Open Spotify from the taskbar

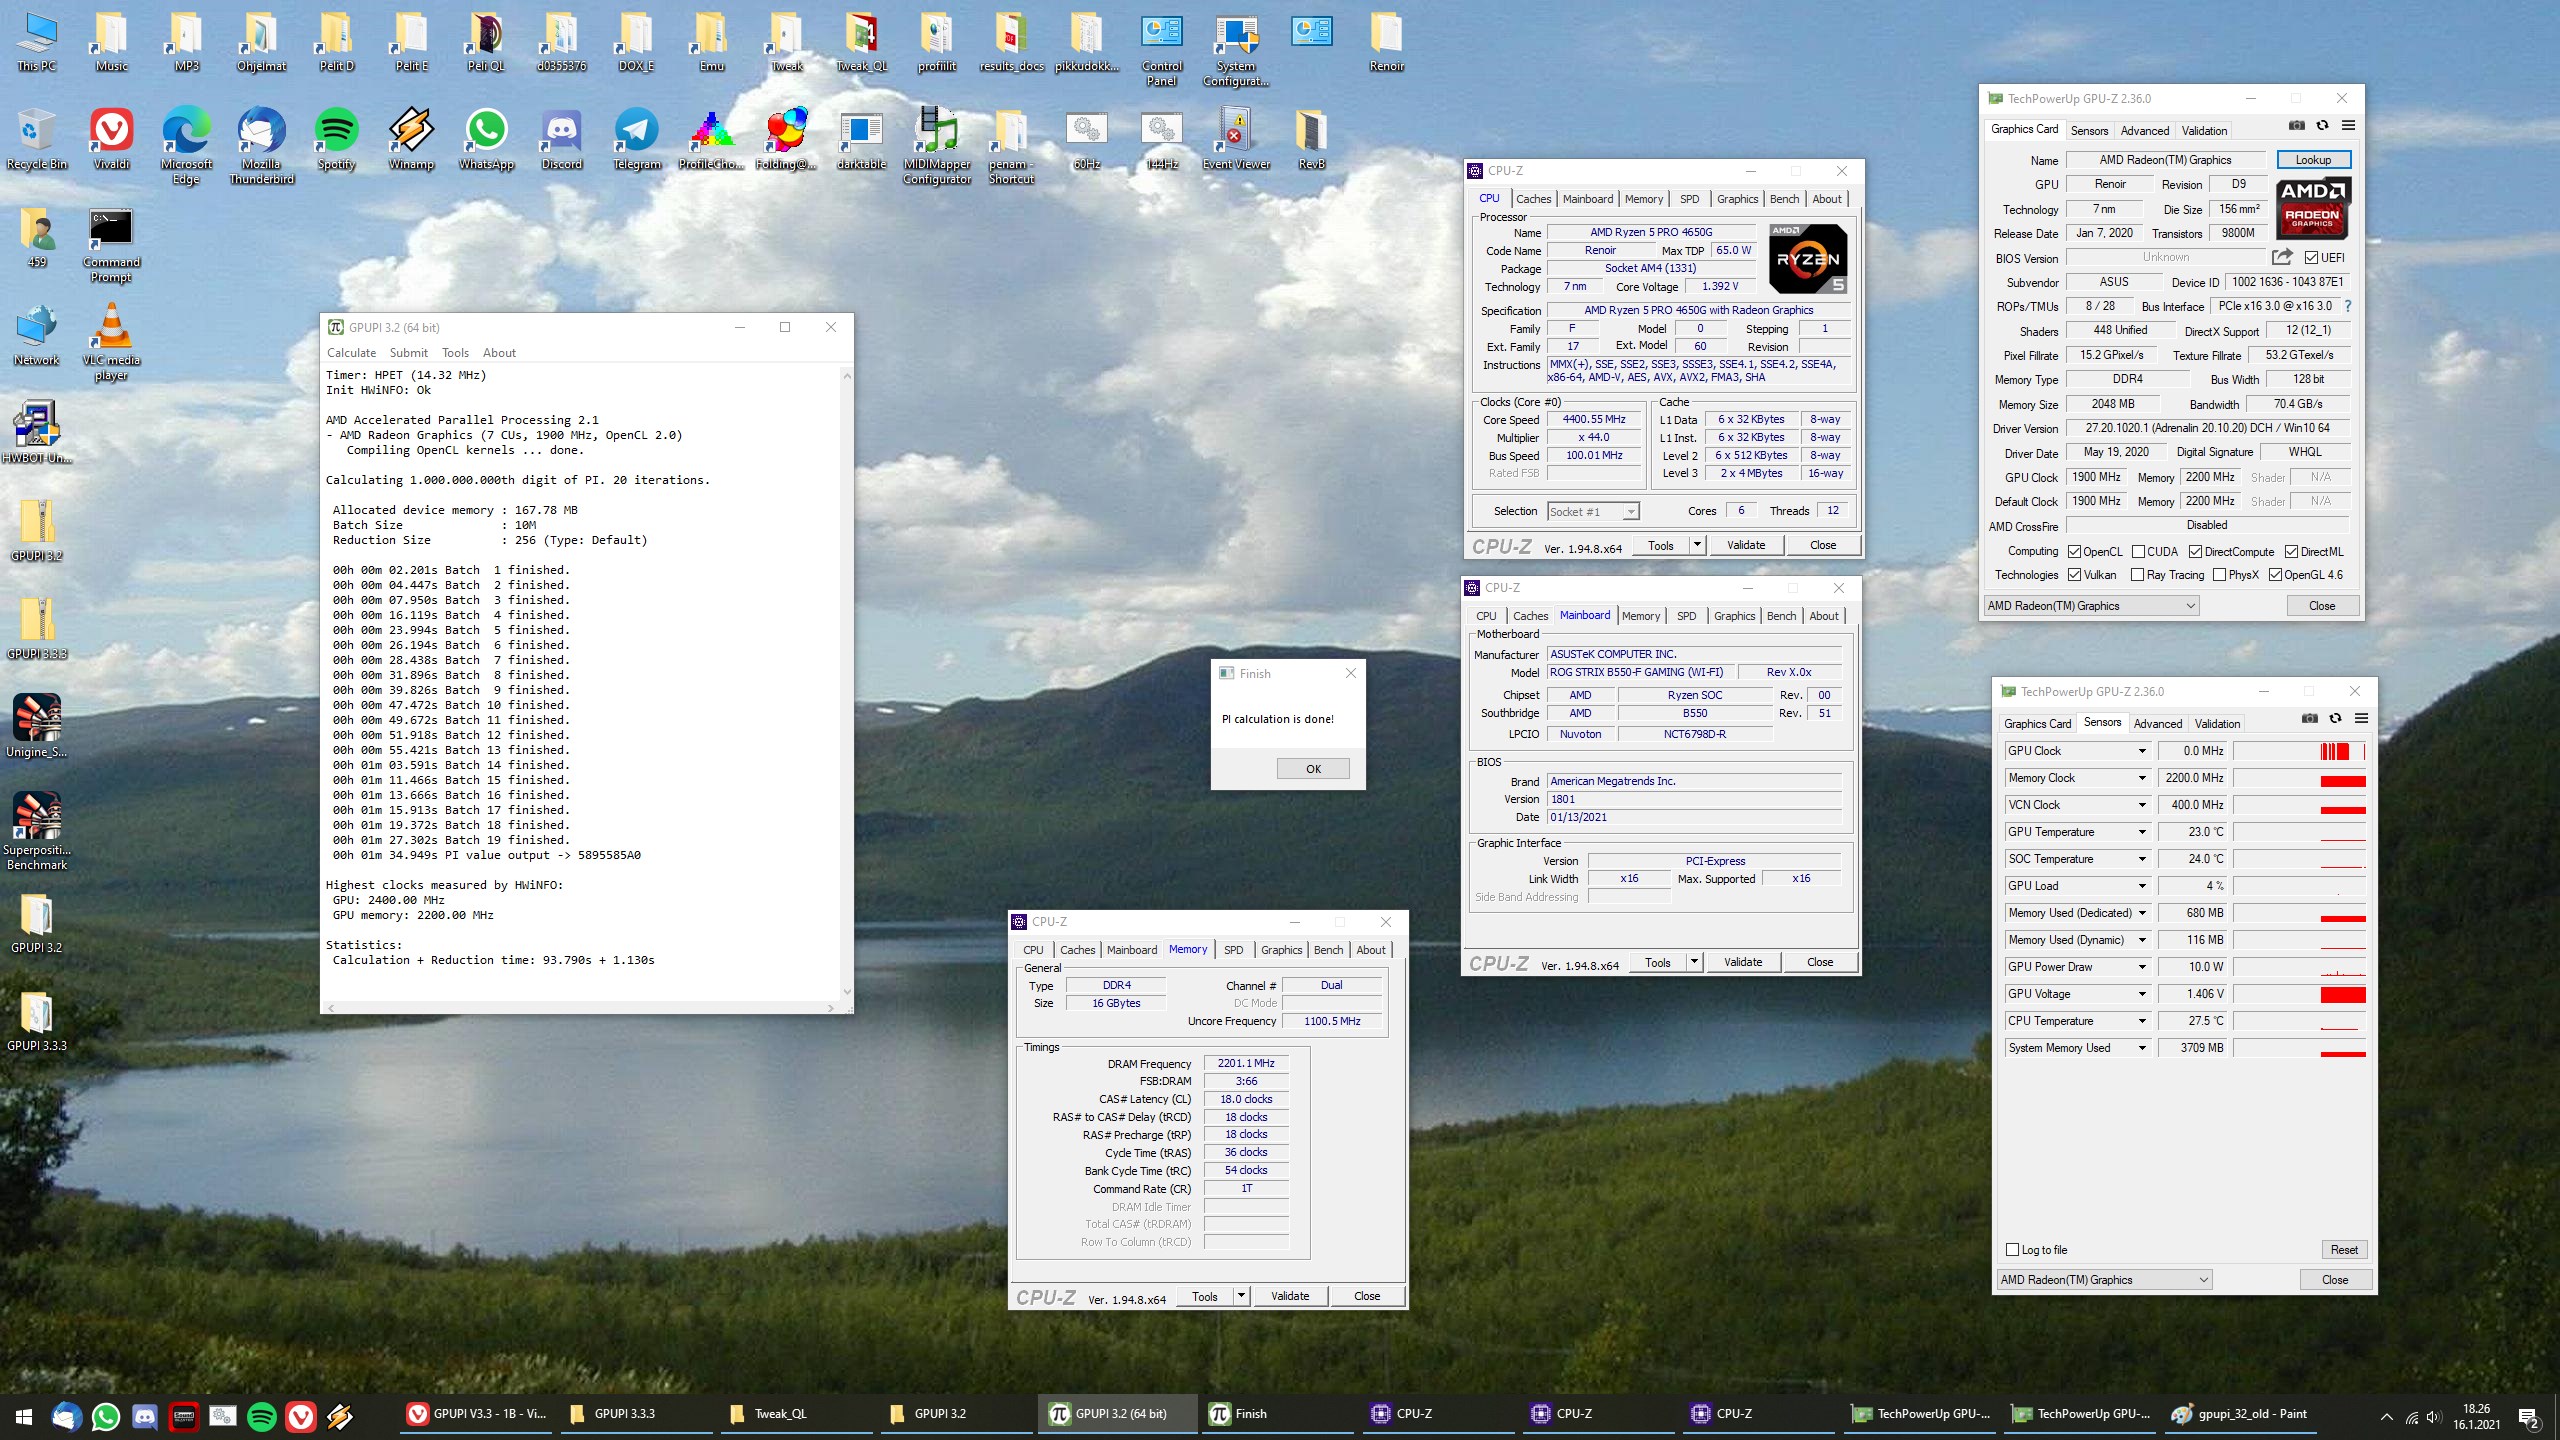262,1415
